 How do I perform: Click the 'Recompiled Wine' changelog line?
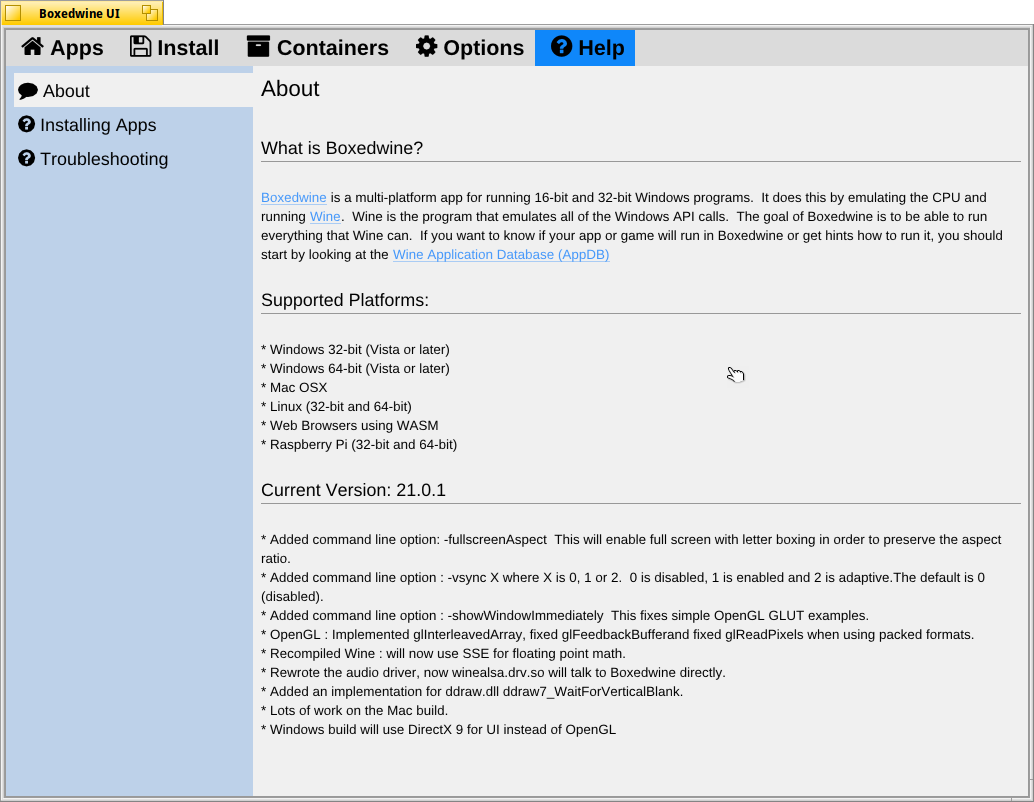[443, 654]
